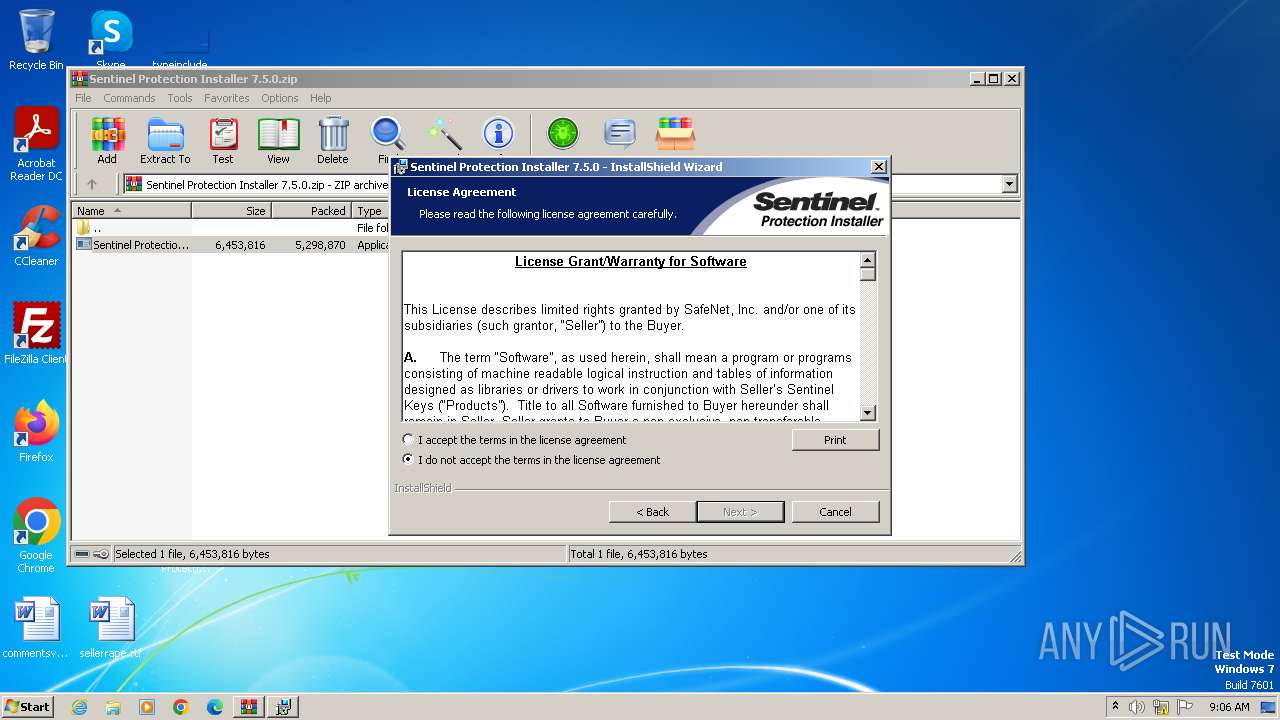Open Internet Explorer in the taskbar
This screenshot has height=720, width=1280.
80,707
